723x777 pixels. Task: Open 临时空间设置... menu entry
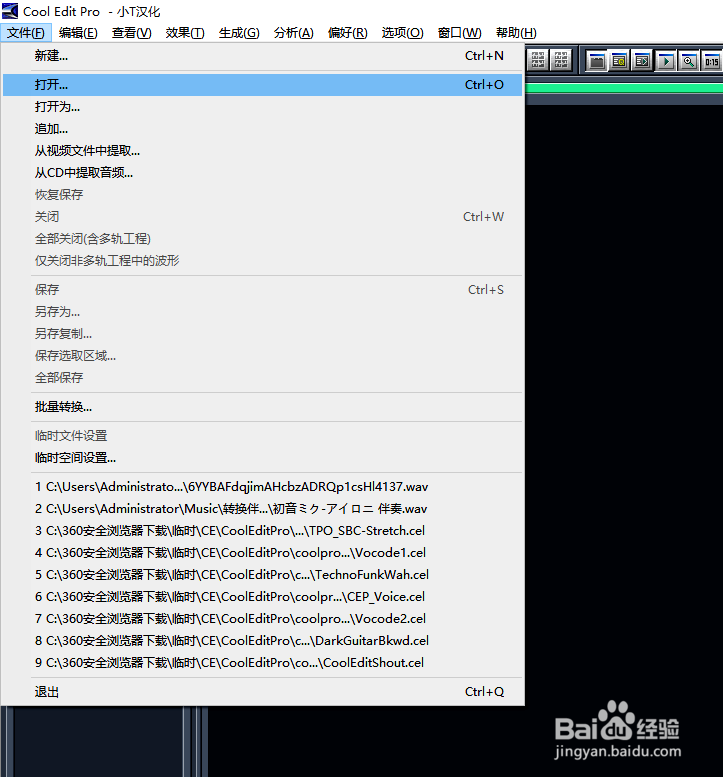(x=263, y=458)
